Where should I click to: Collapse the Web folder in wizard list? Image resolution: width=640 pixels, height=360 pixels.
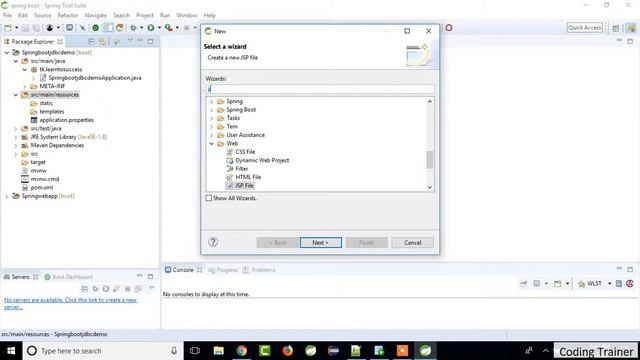click(x=211, y=144)
